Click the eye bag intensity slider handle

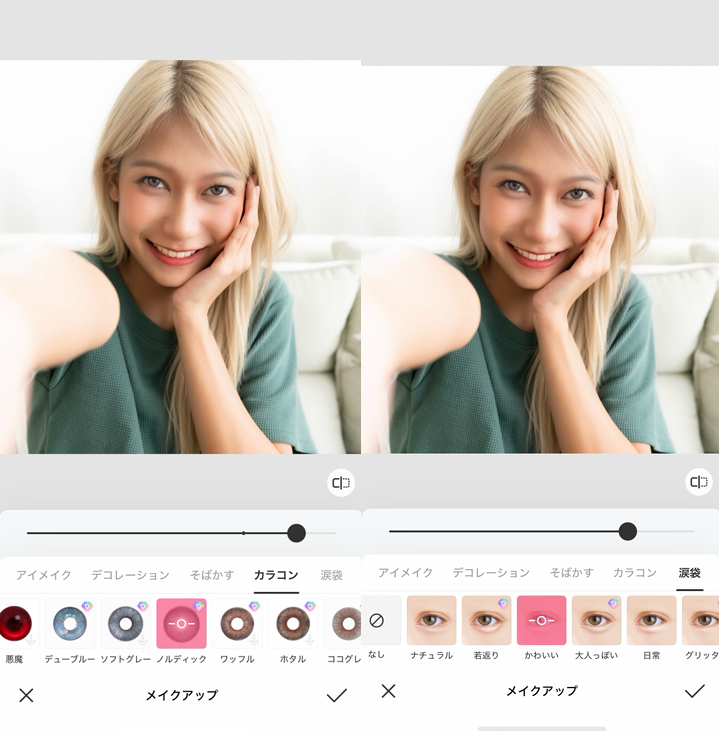628,531
